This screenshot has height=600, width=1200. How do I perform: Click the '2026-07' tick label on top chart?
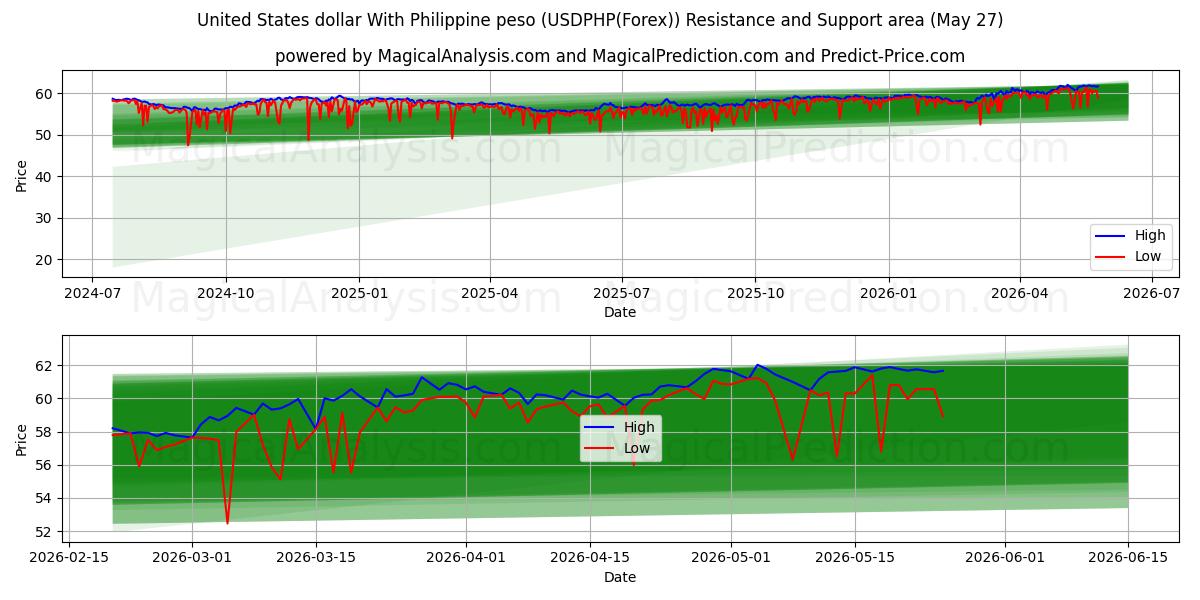pos(1151,293)
